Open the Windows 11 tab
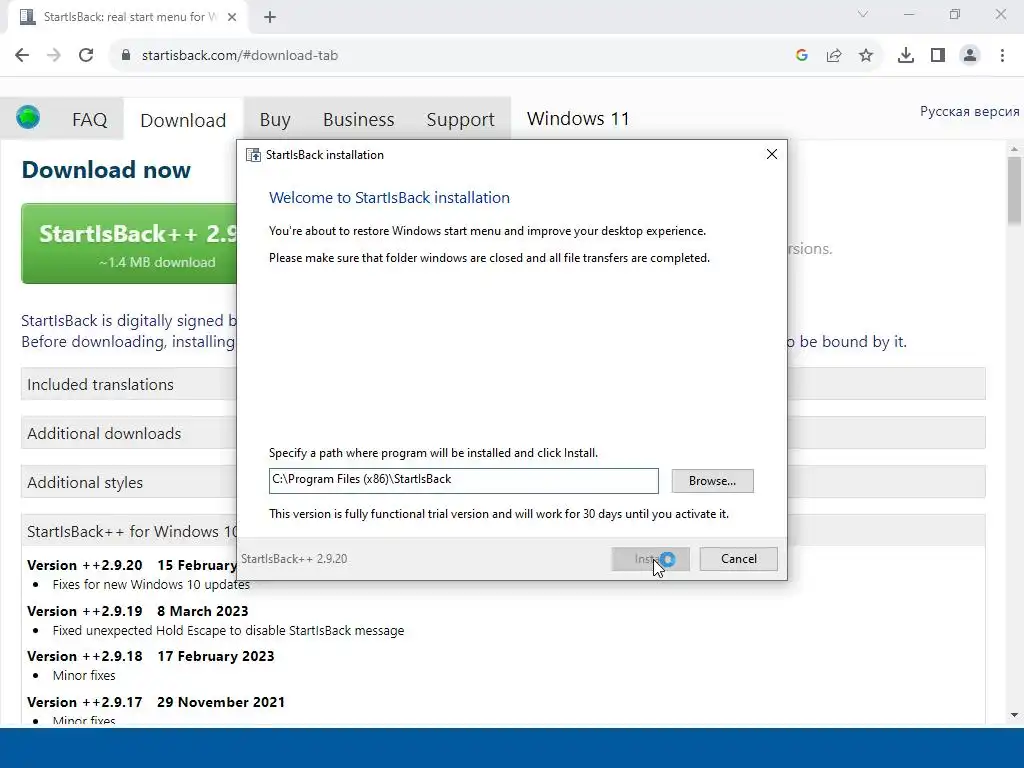This screenshot has width=1024, height=768. pyautogui.click(x=578, y=119)
